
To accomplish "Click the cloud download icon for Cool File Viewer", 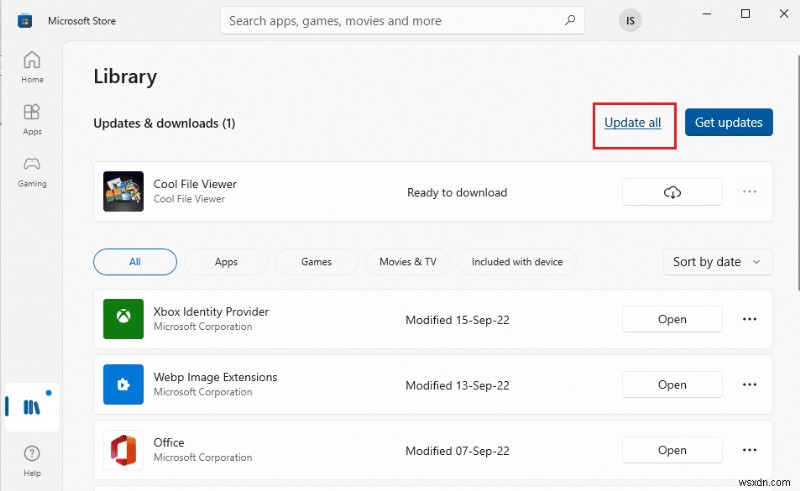I will click(x=672, y=192).
